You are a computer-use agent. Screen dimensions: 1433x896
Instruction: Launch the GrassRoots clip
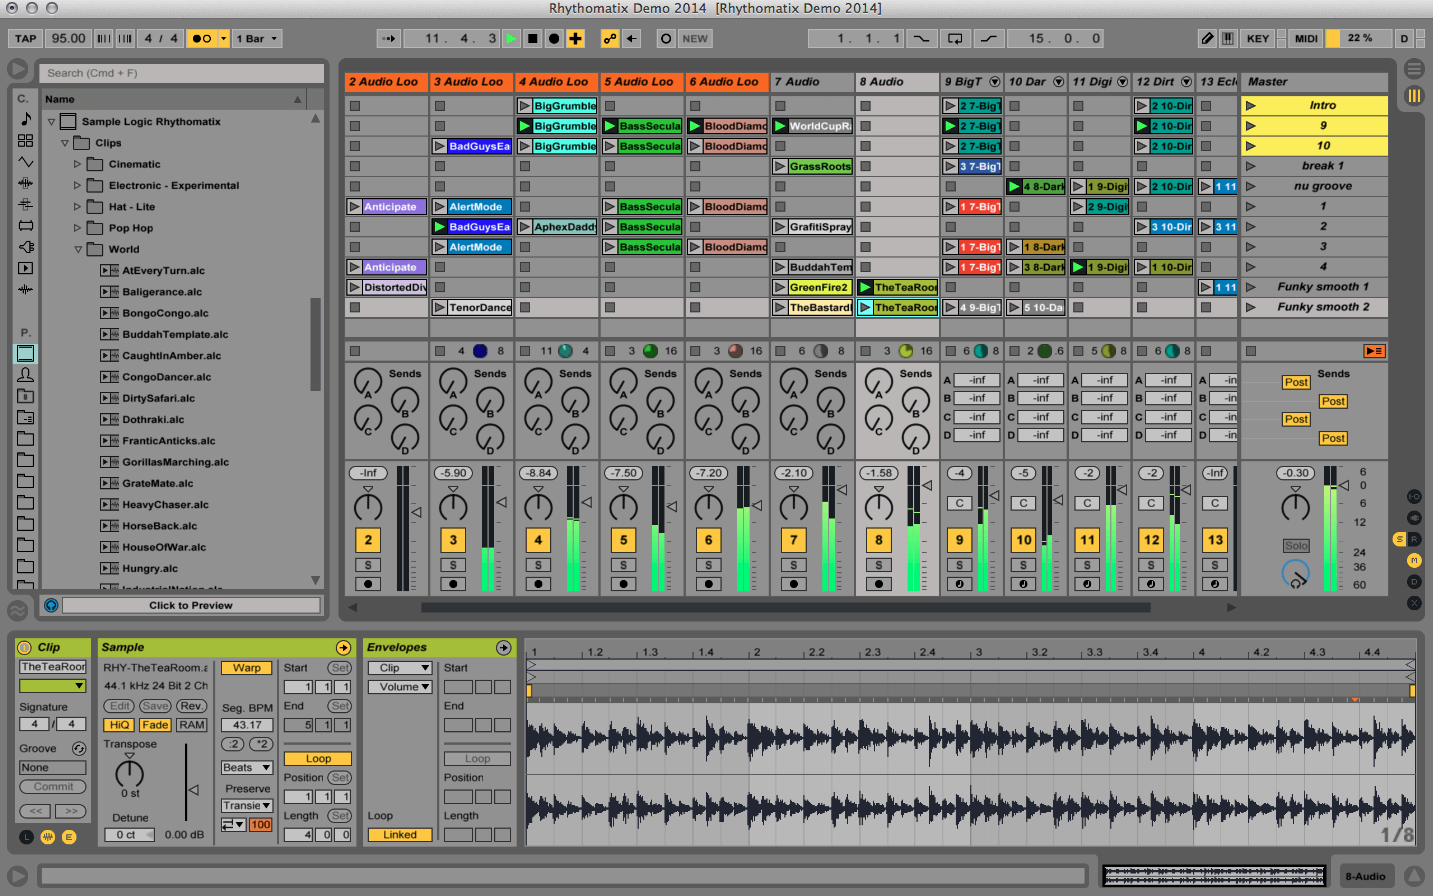(780, 166)
